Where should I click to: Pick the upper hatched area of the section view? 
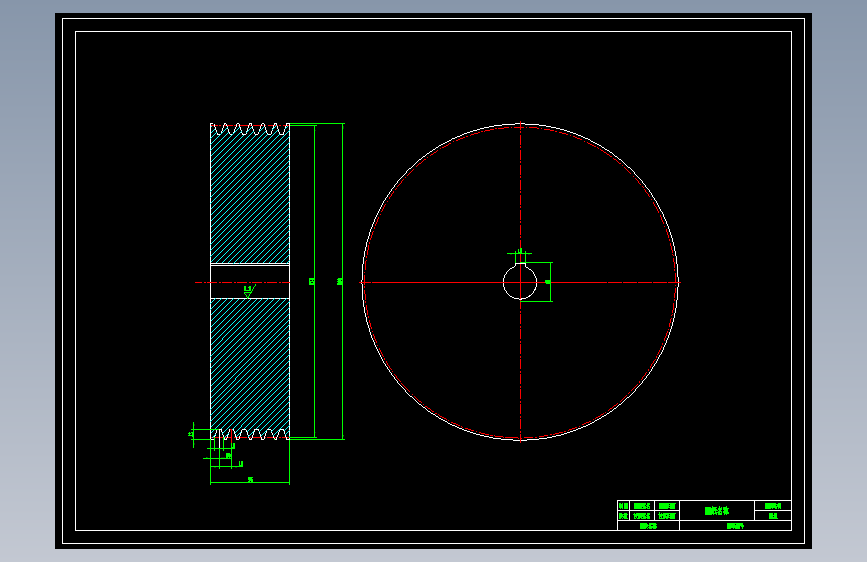[x=250, y=195]
